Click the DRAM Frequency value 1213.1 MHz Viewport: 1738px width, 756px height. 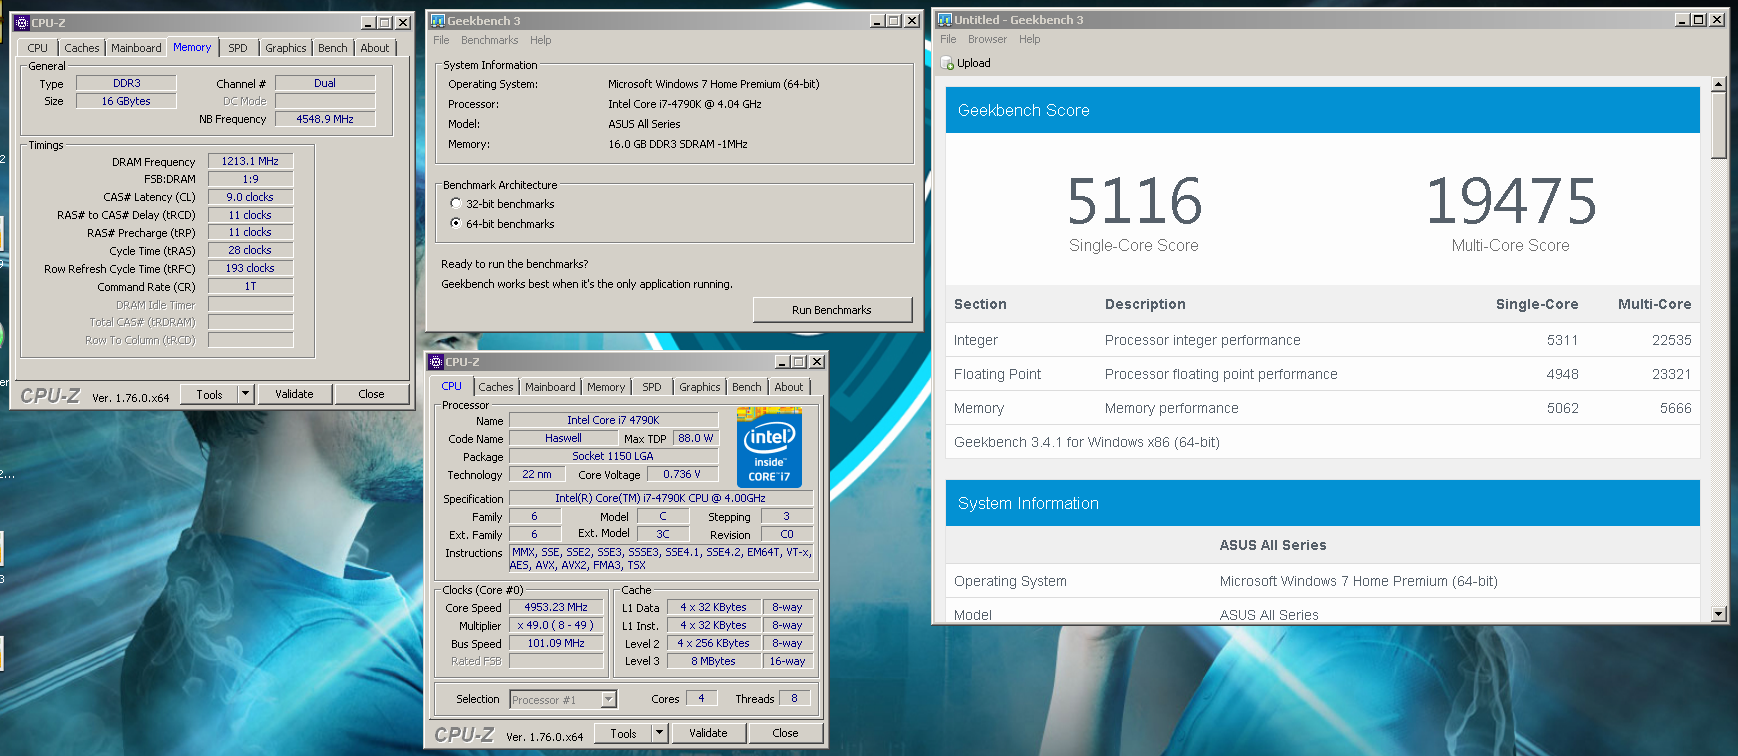[250, 161]
